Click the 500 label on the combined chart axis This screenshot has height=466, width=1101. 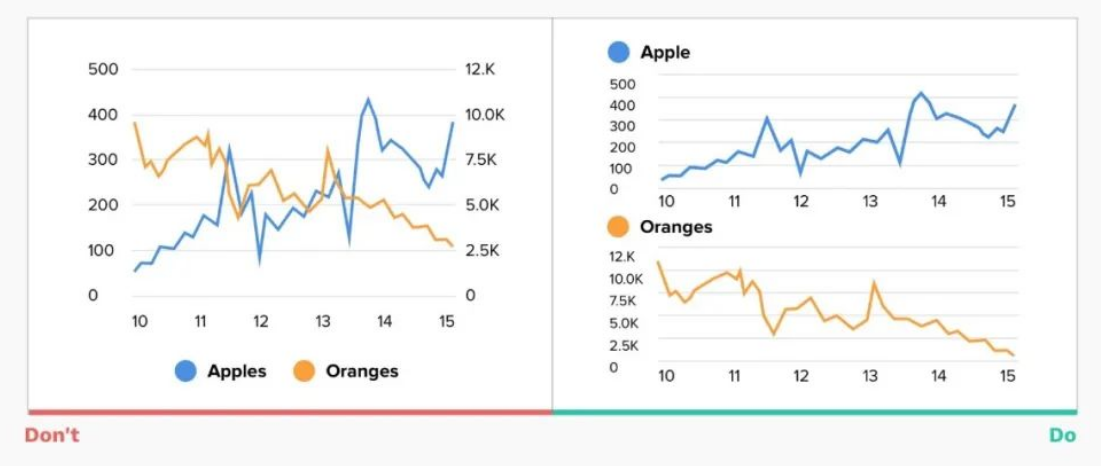pos(103,69)
